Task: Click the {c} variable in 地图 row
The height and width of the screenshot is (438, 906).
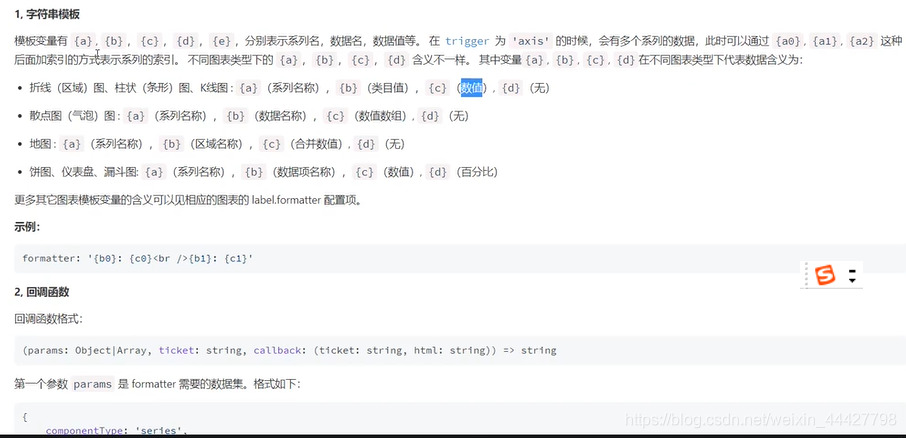Action: (x=272, y=144)
